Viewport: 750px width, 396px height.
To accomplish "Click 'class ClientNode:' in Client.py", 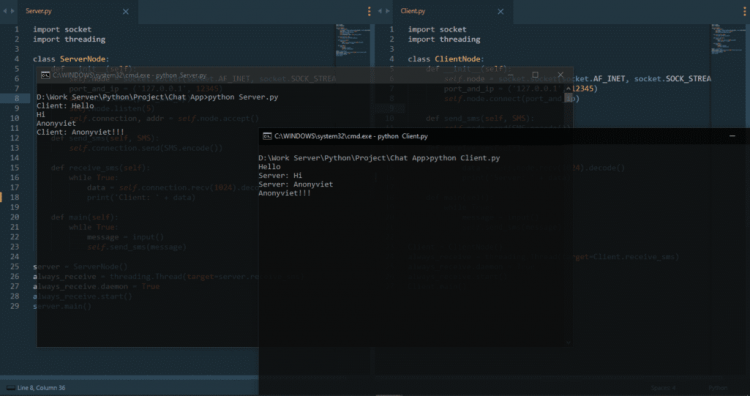I will point(446,59).
